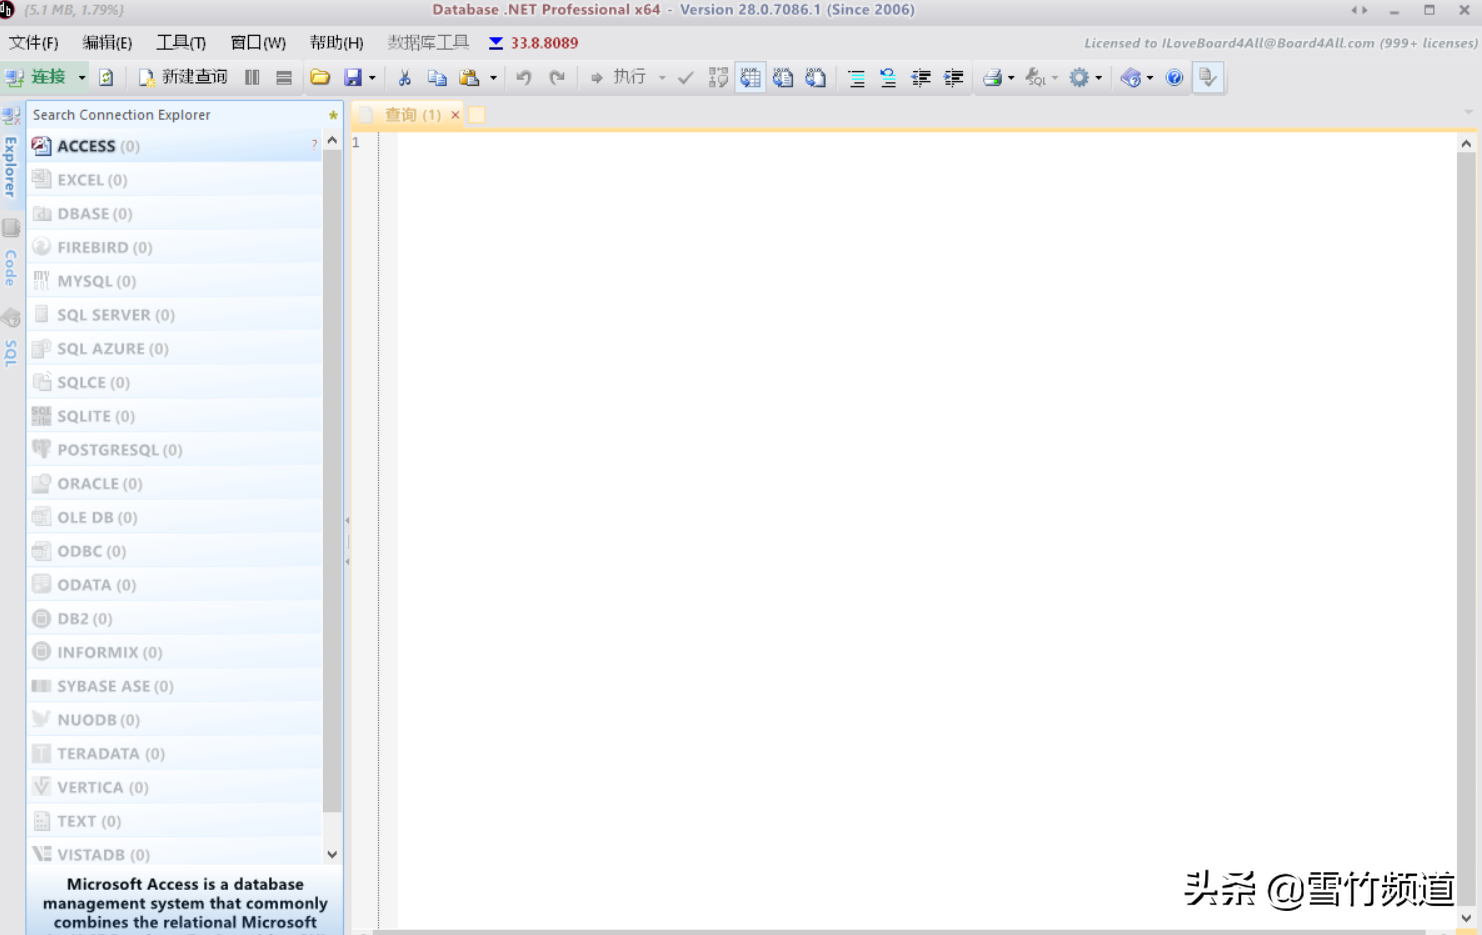Open the 工具(T) menu
This screenshot has height=935, width=1482.
click(x=181, y=43)
